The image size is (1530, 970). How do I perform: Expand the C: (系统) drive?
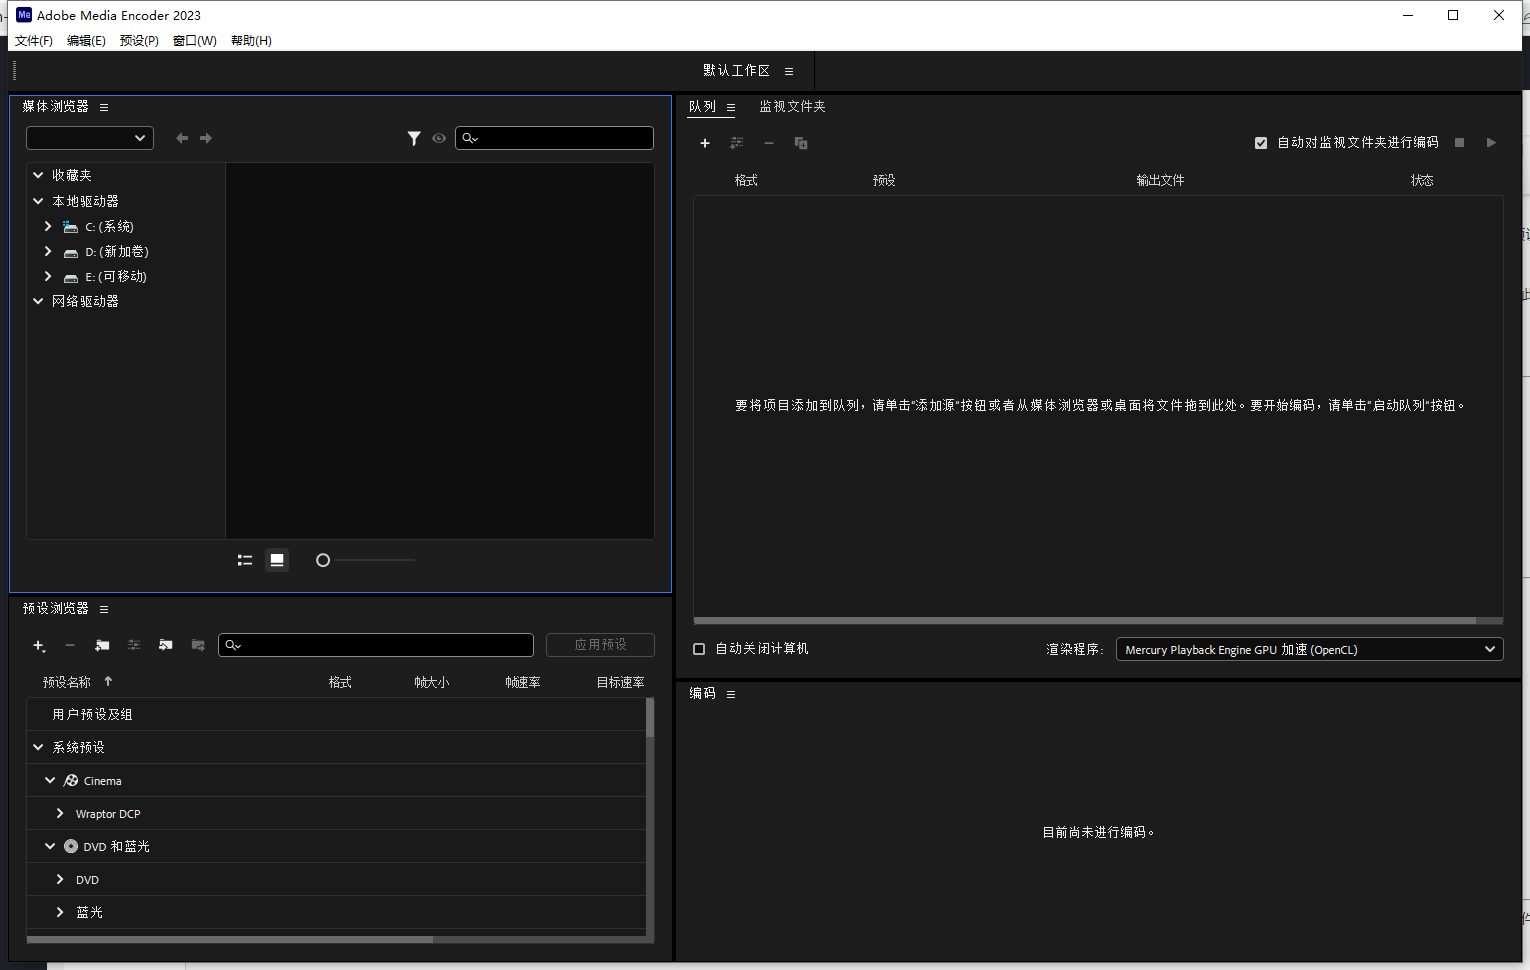(48, 227)
